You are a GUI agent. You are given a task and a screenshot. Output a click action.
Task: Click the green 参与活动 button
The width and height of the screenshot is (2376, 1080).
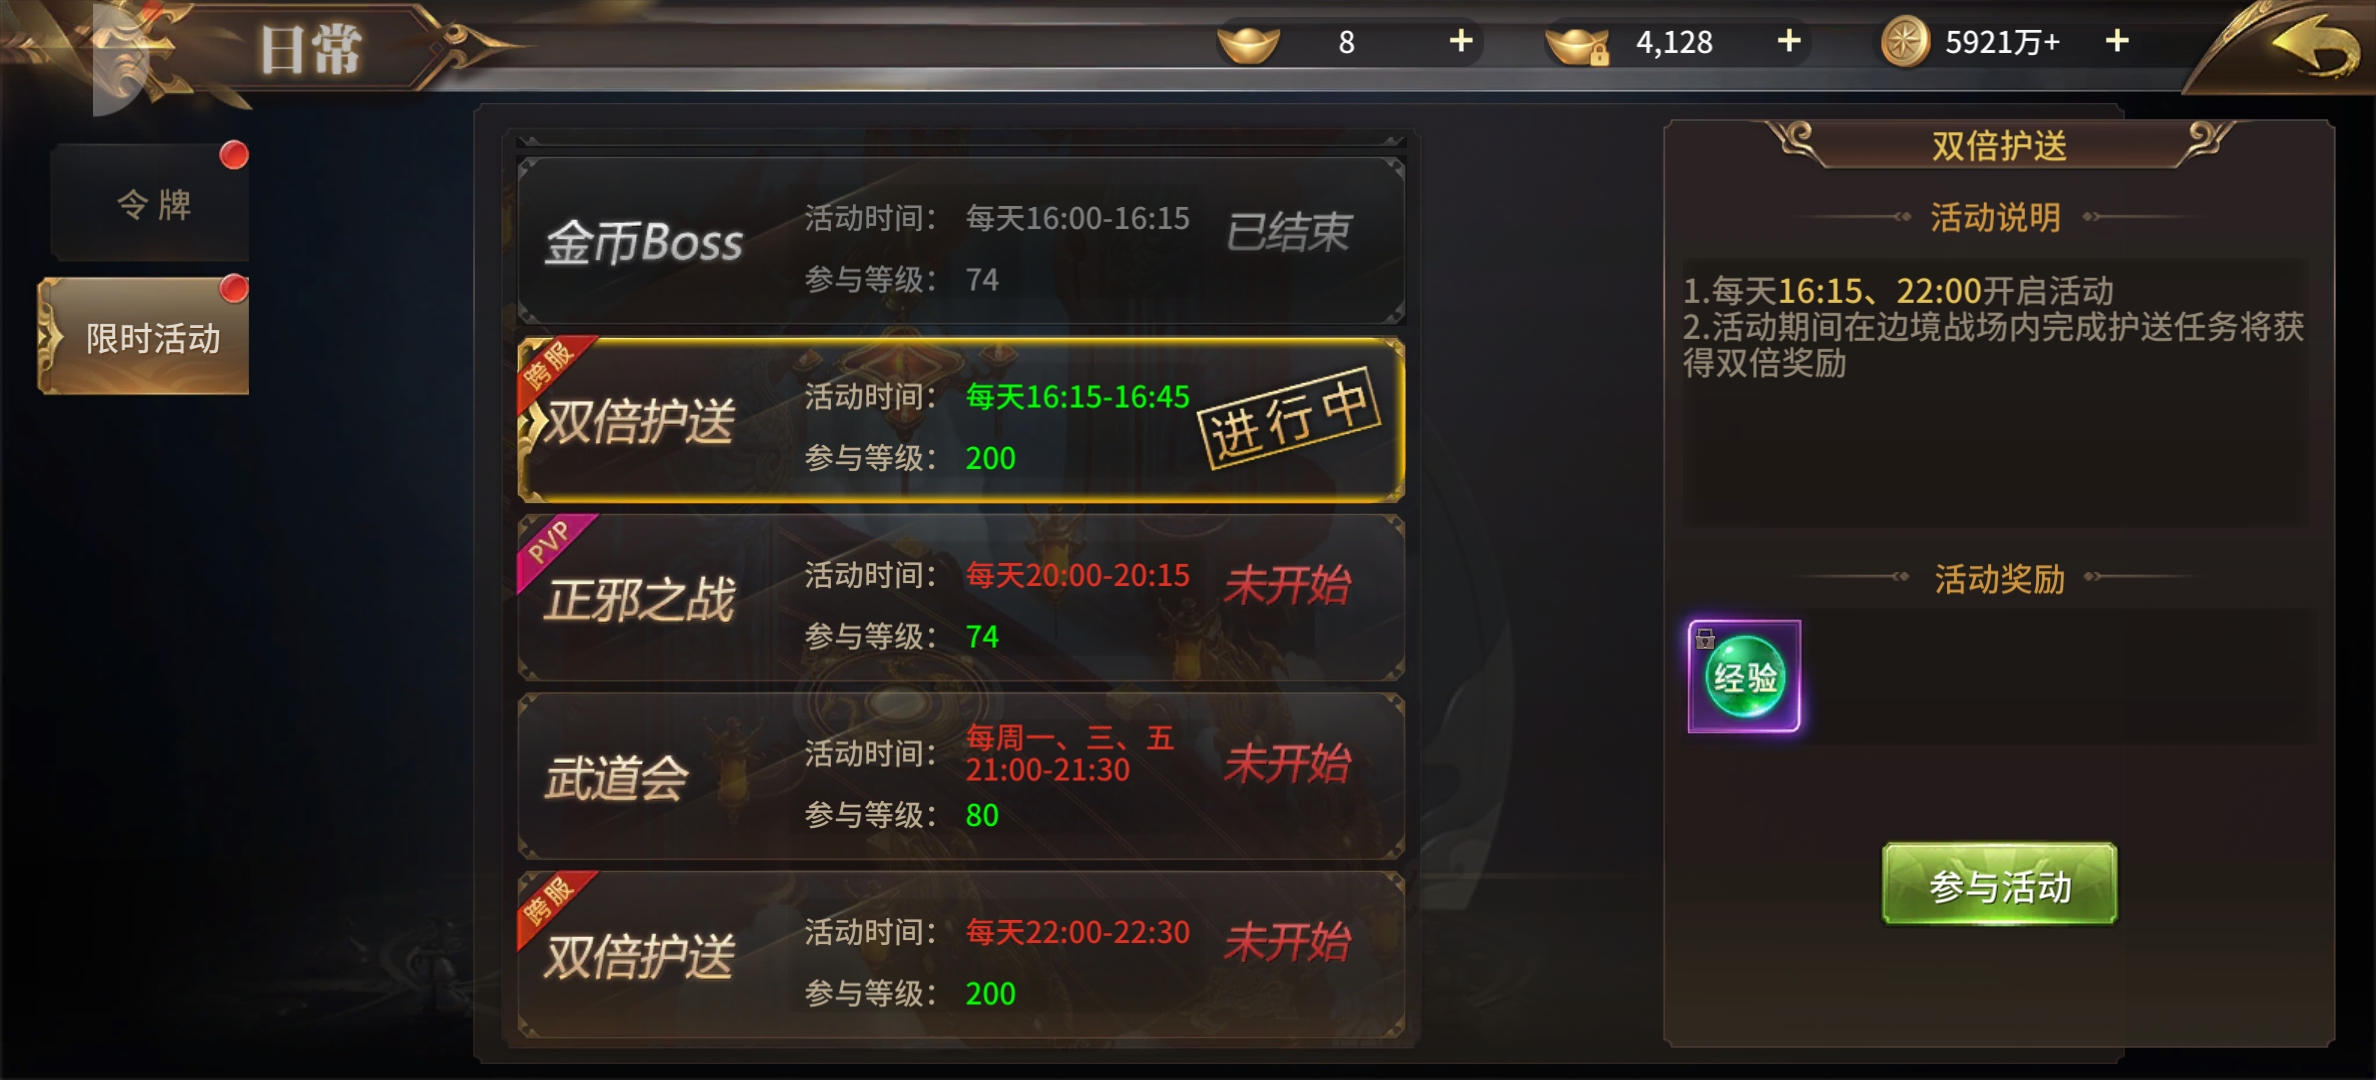[x=1999, y=885]
